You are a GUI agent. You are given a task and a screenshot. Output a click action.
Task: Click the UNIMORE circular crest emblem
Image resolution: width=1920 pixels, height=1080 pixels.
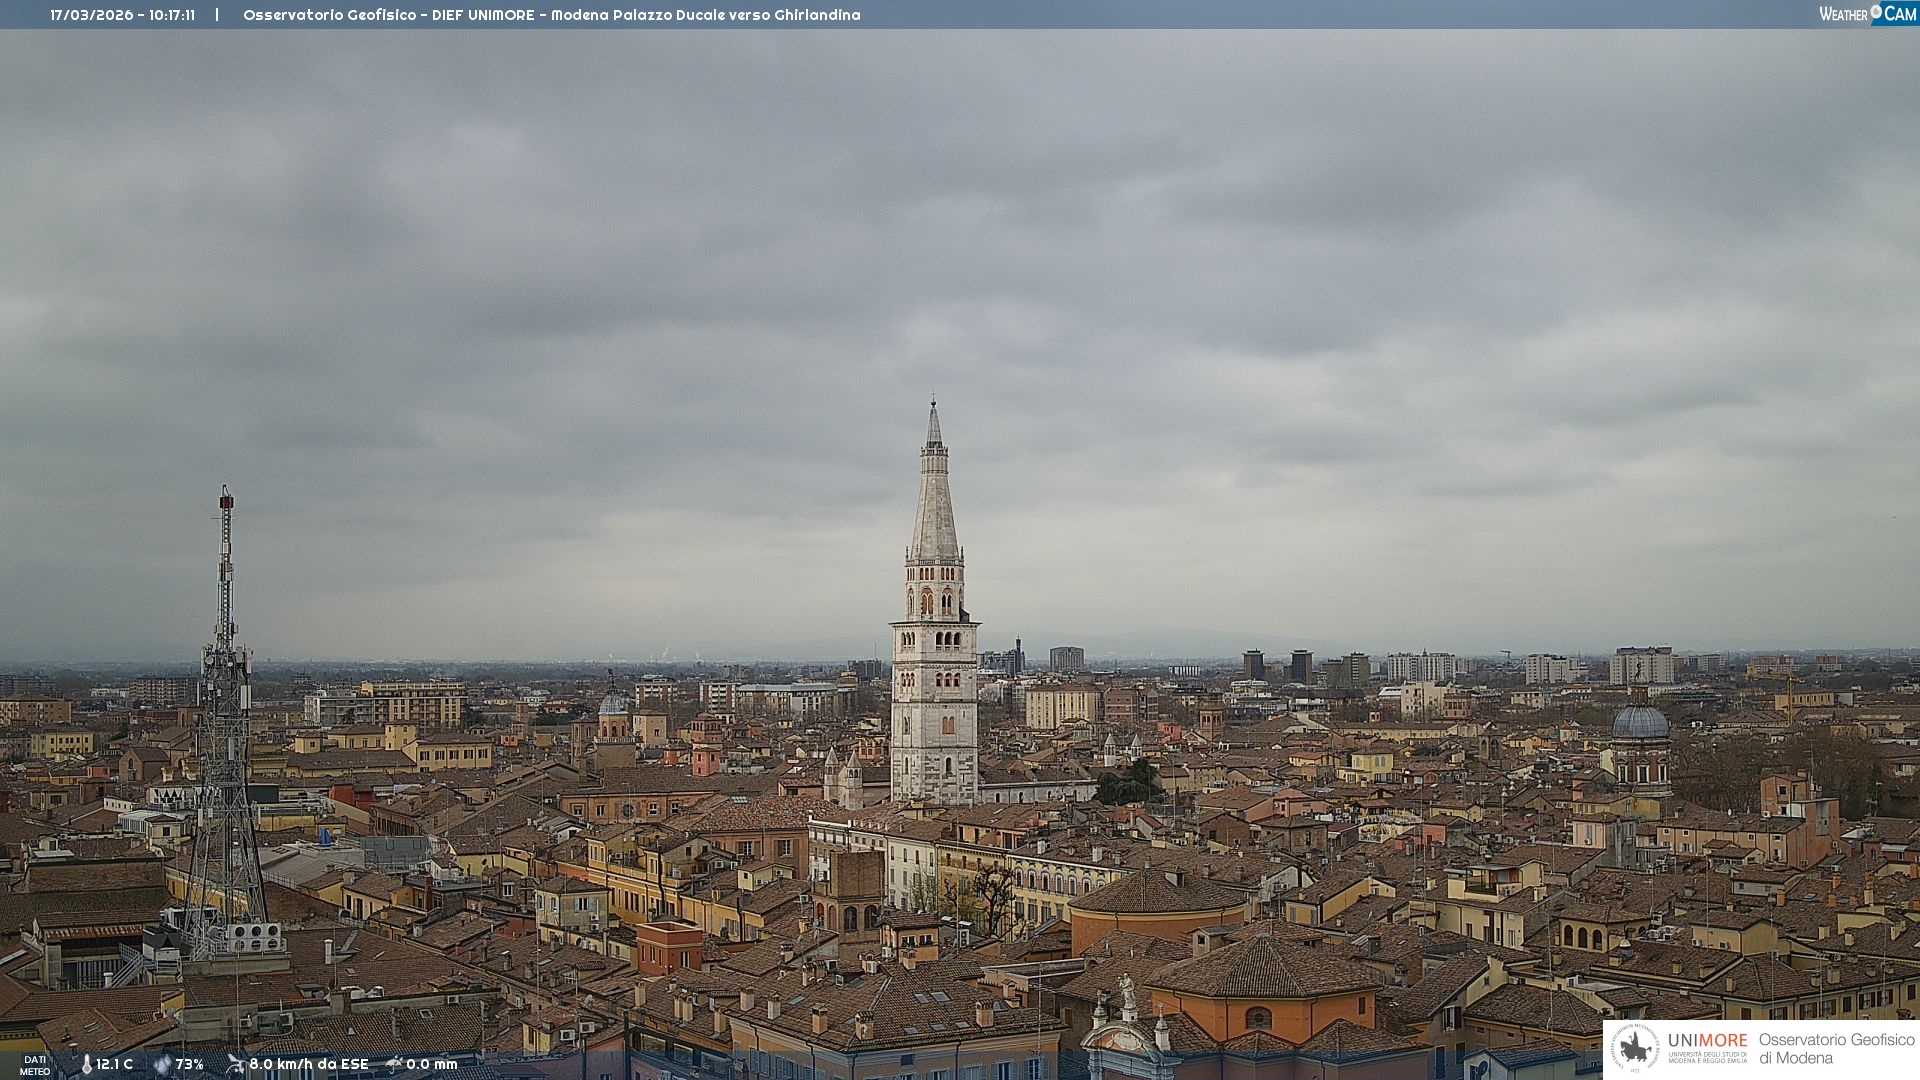click(1636, 1048)
